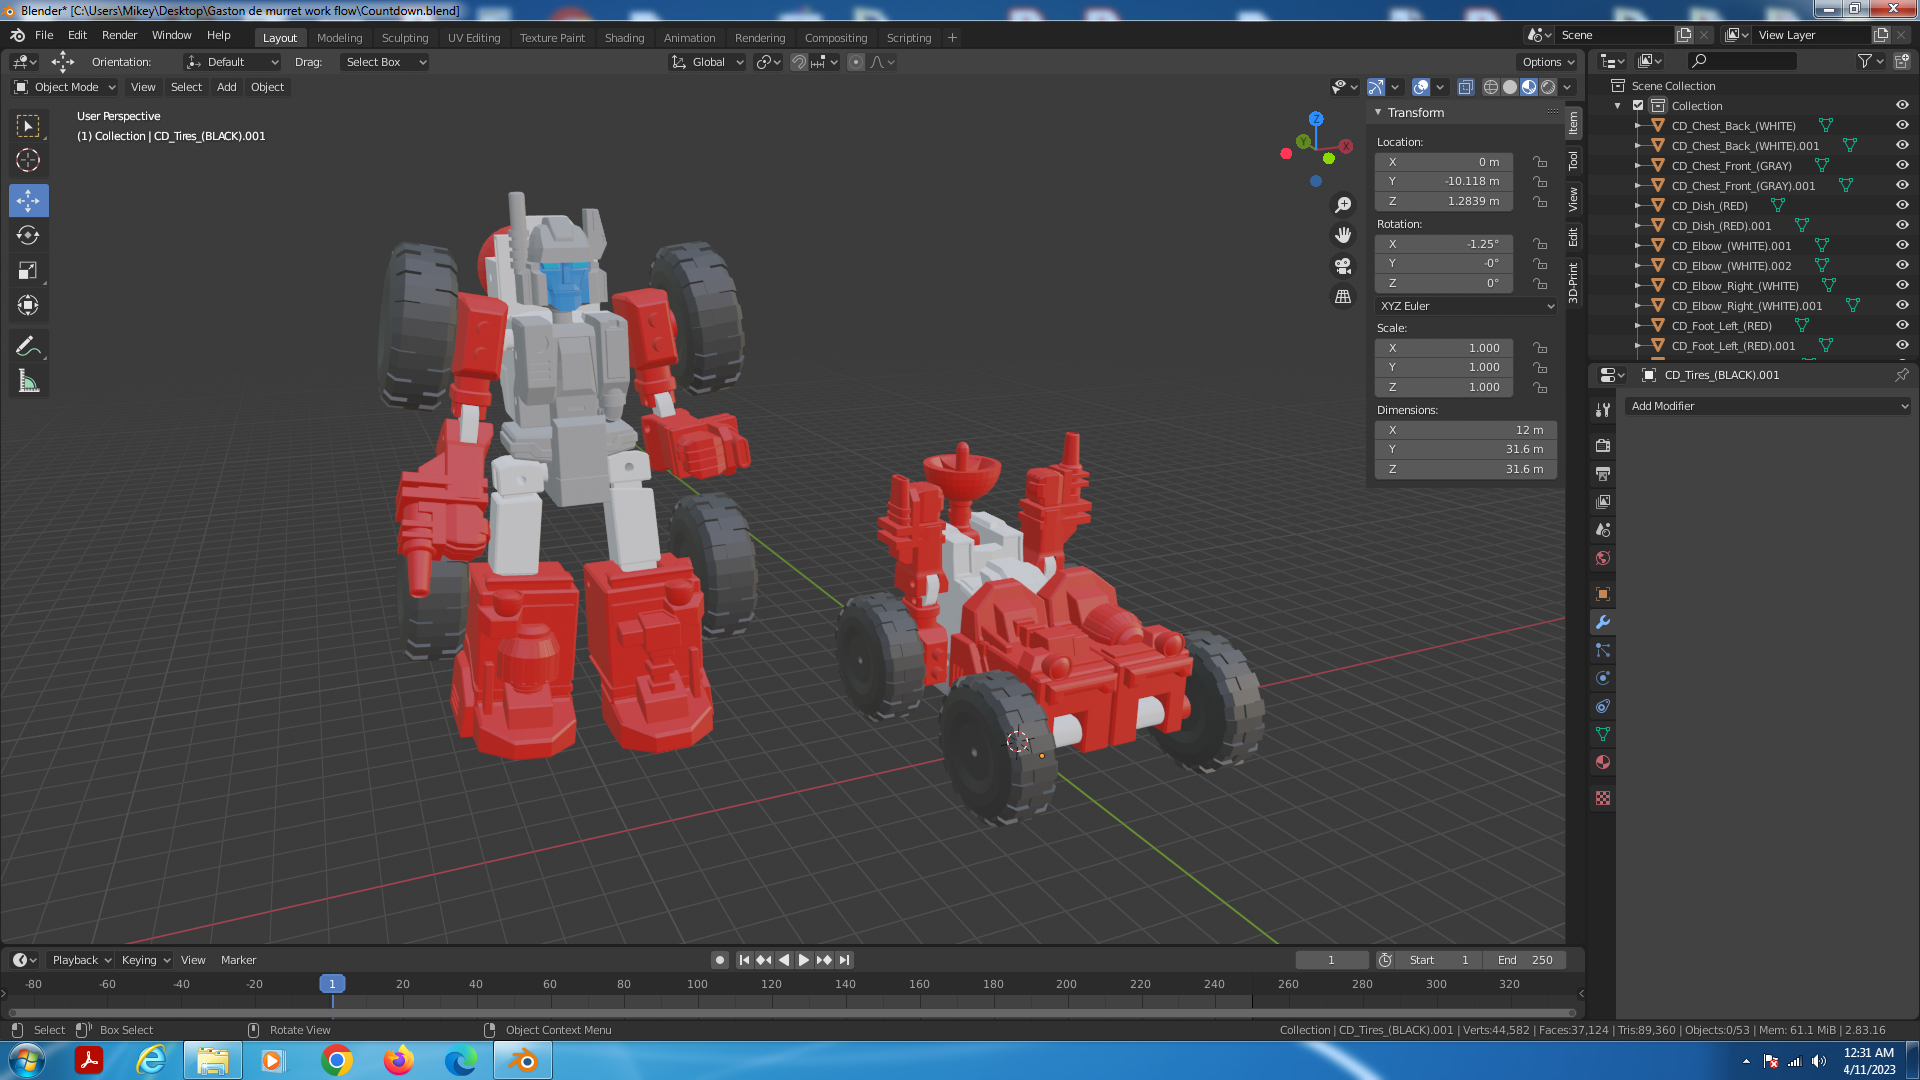Click the viewport zoom magnifier icon
This screenshot has width=1920, height=1080.
(x=1343, y=205)
